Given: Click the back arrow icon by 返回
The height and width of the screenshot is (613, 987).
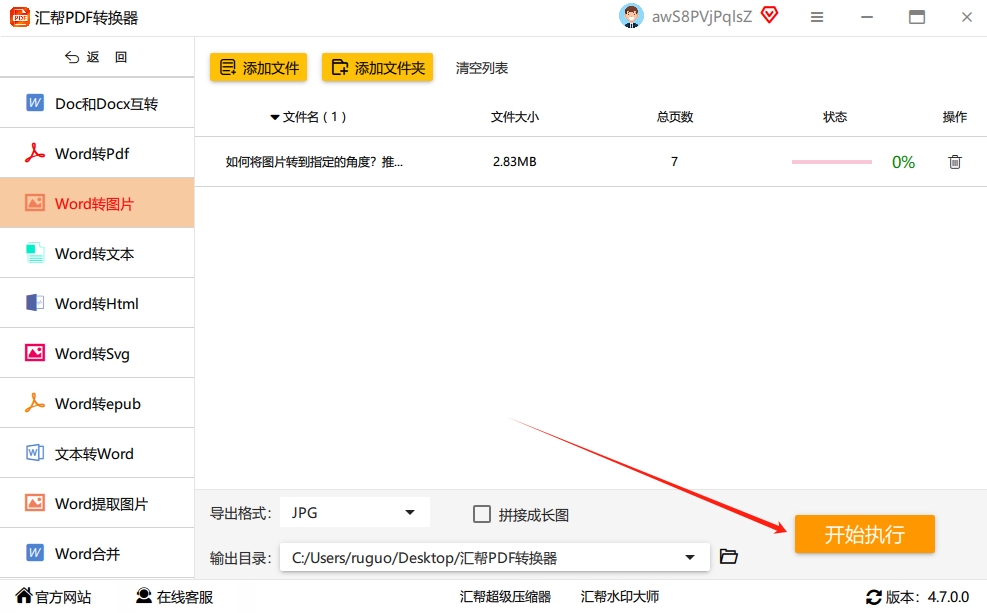Looking at the screenshot, I should click(x=72, y=57).
